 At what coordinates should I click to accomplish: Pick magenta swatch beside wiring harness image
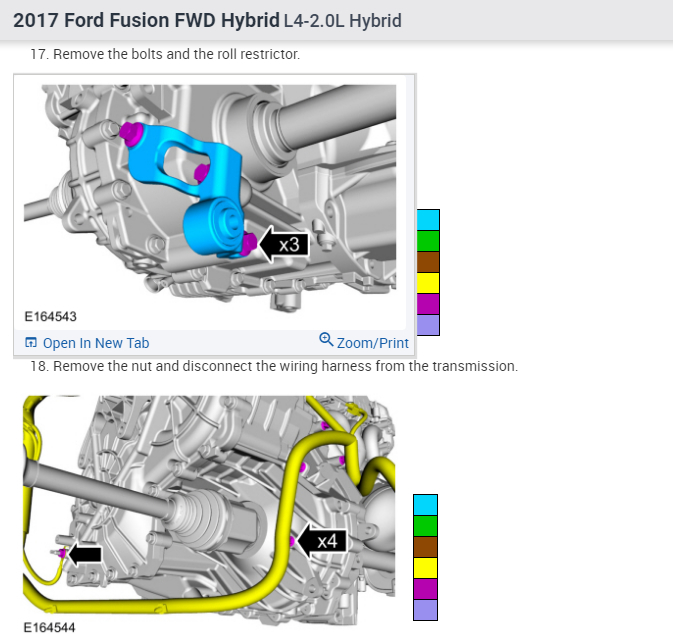click(425, 589)
